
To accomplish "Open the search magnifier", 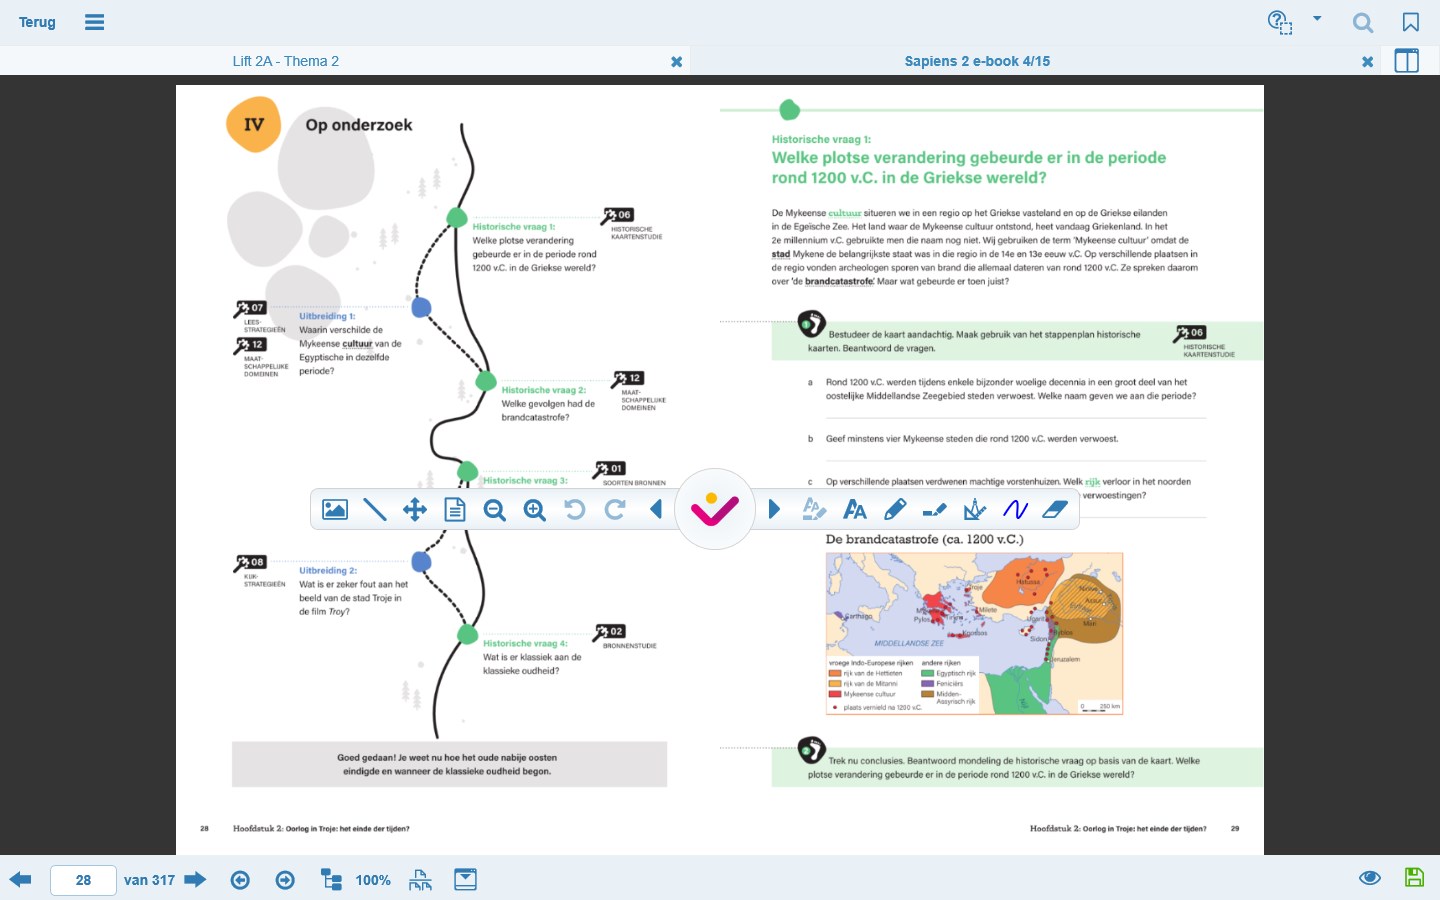I will click(1363, 22).
